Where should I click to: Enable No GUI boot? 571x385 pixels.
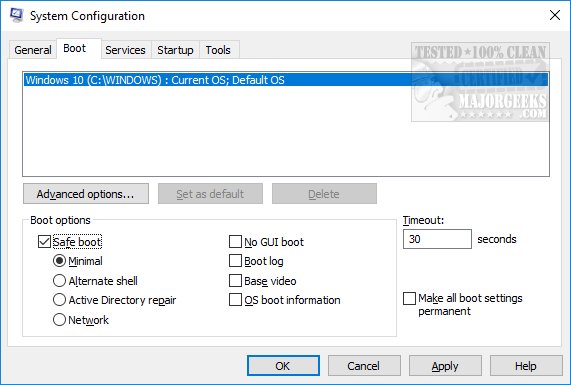click(235, 241)
